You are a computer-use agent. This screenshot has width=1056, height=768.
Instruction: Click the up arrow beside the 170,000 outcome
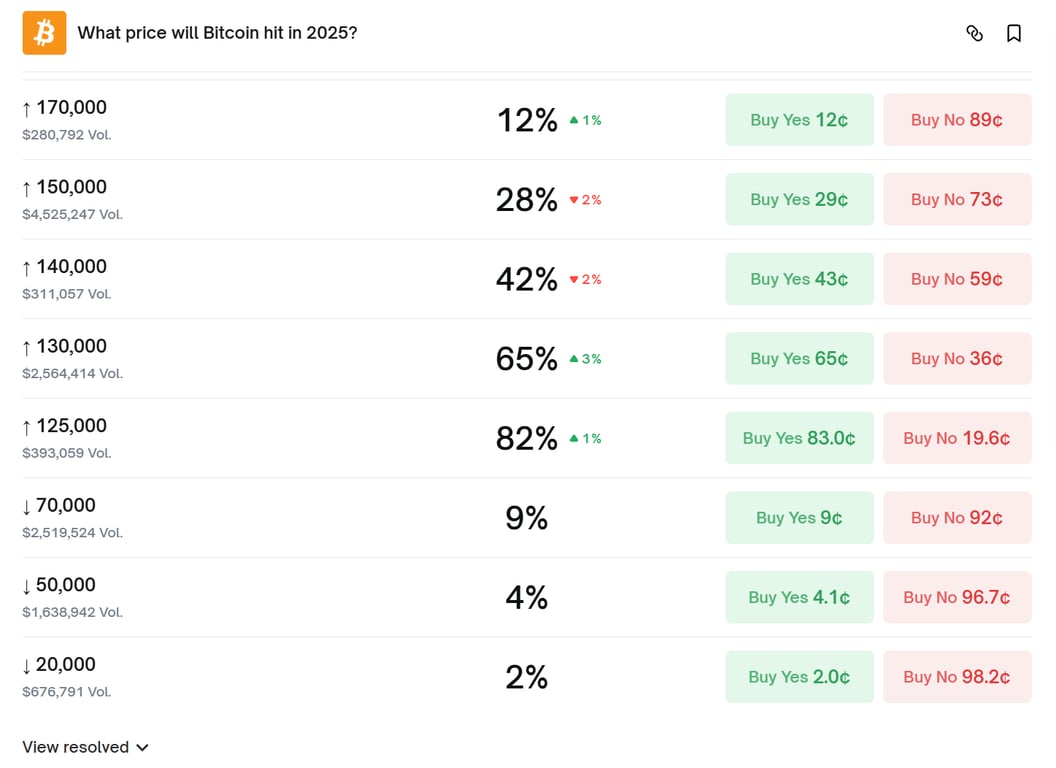coord(22,107)
